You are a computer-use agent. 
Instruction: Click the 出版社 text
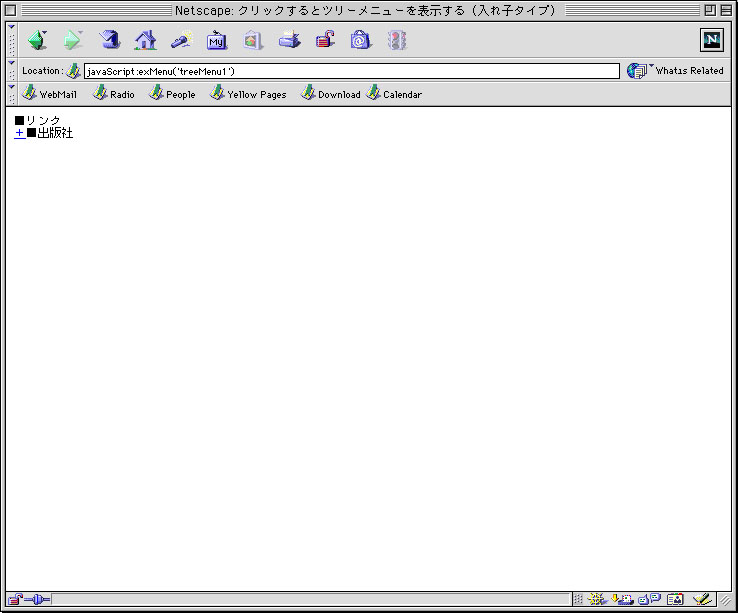pyautogui.click(x=55, y=133)
